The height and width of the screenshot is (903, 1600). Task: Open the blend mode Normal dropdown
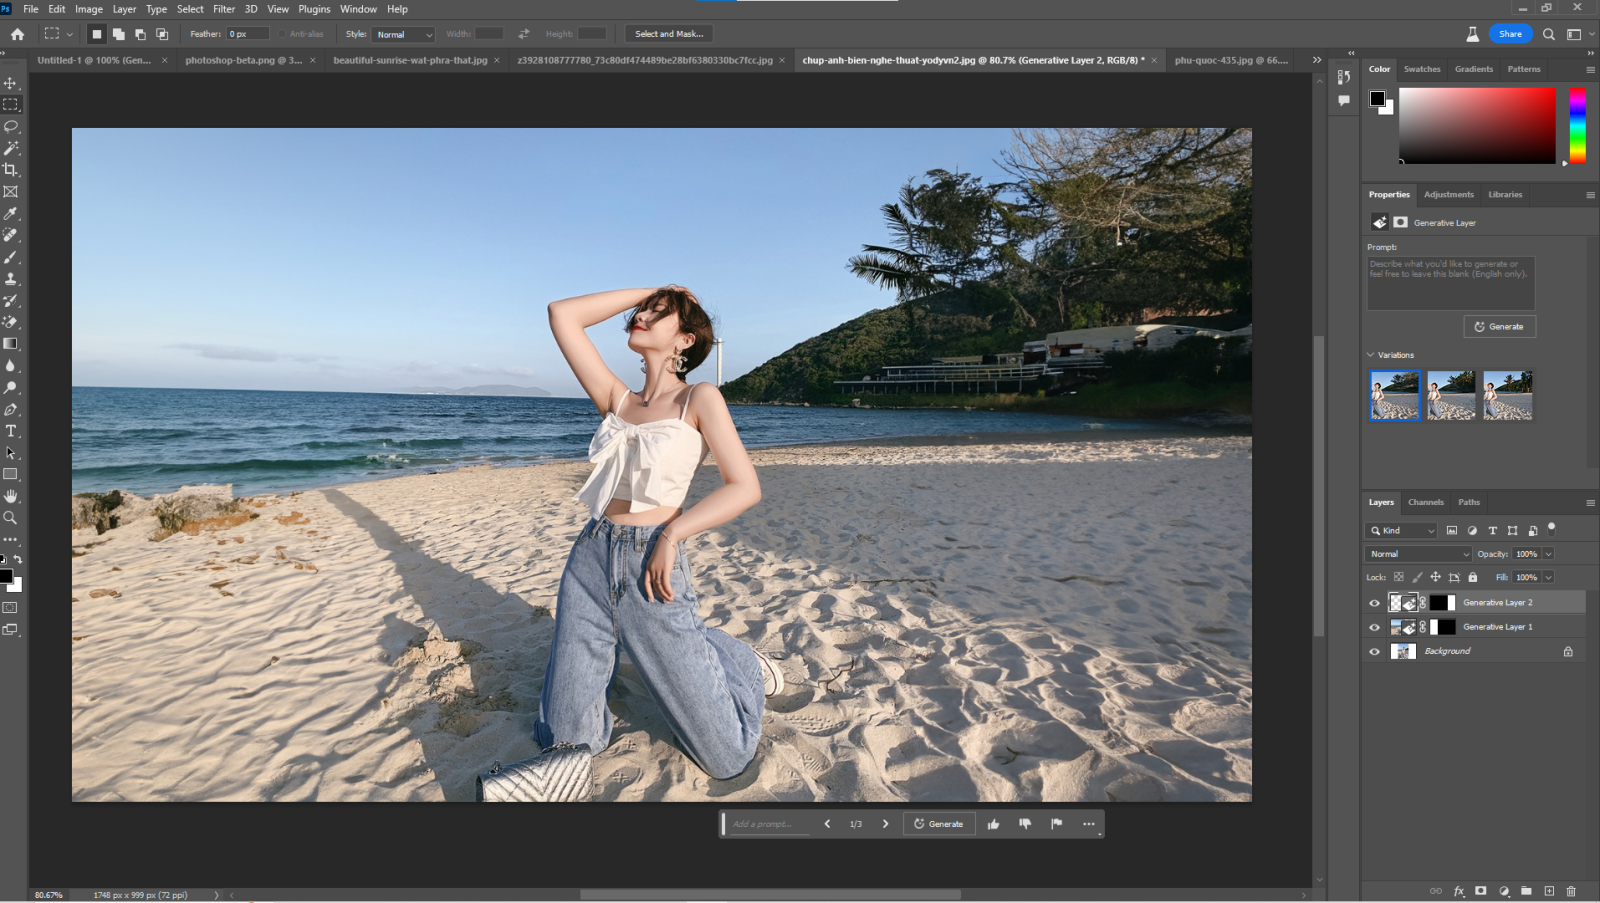pos(1419,554)
